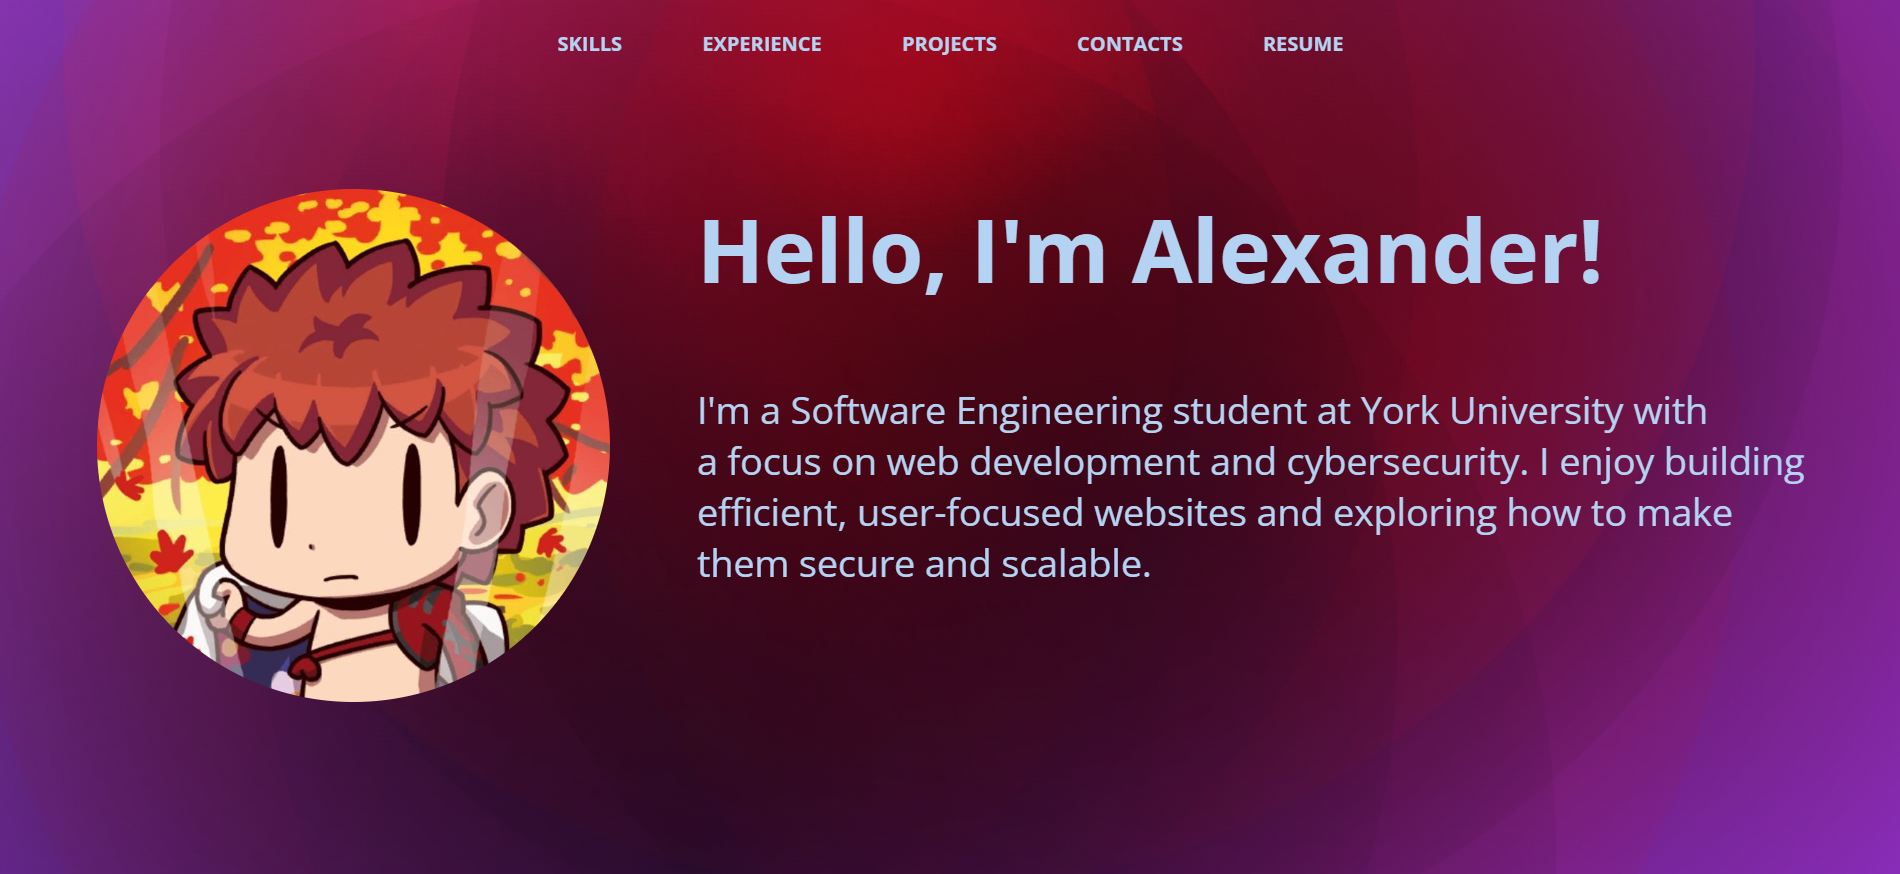Jump to the CONTACTS section
Screen dimensions: 1900x874
[x=1129, y=44]
